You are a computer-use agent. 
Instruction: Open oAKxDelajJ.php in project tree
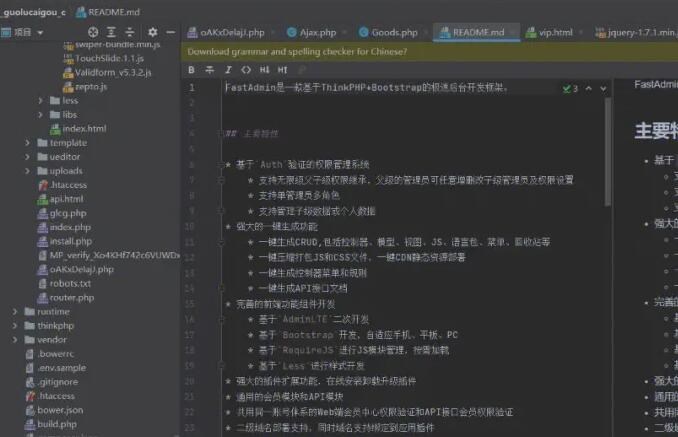76,269
